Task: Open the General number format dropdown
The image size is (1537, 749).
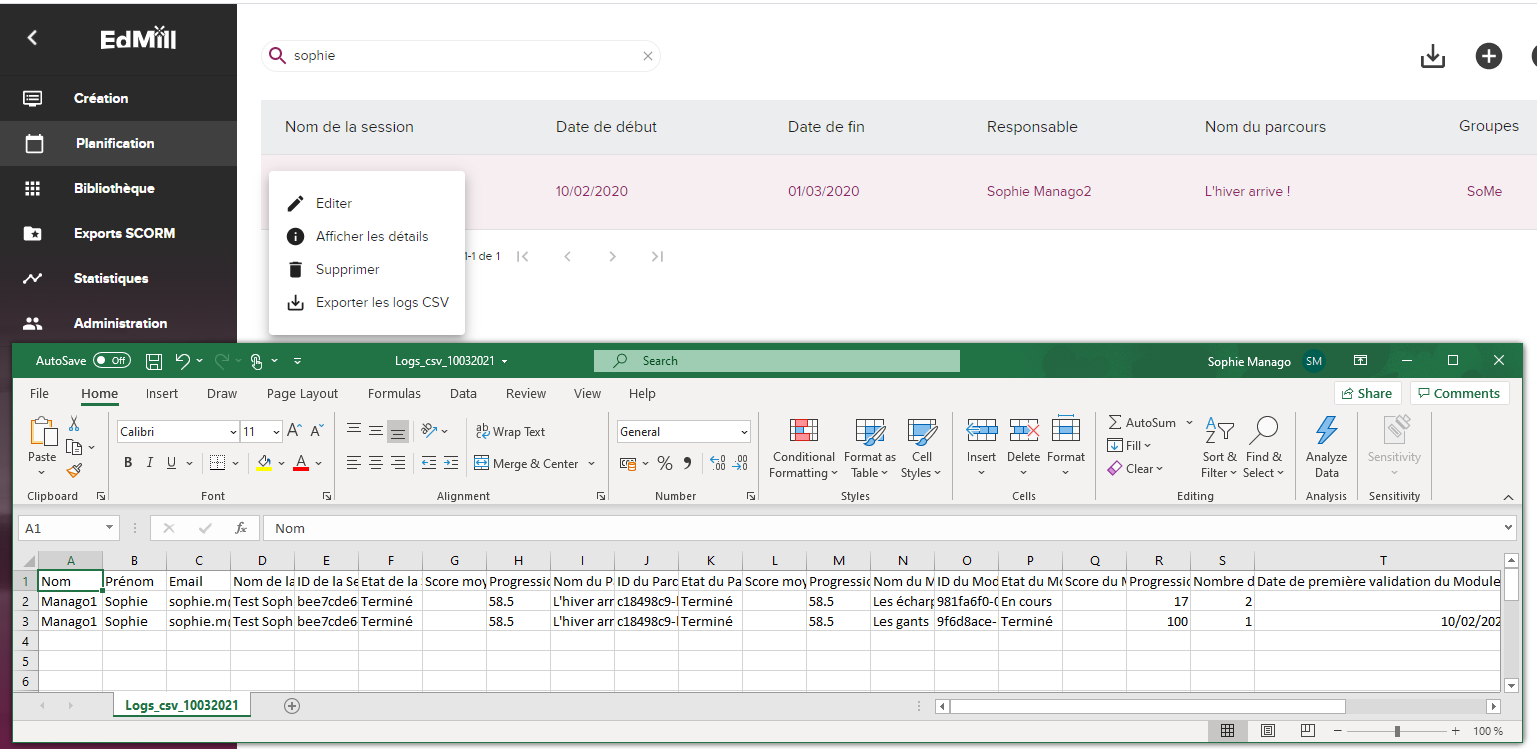Action: coord(744,432)
